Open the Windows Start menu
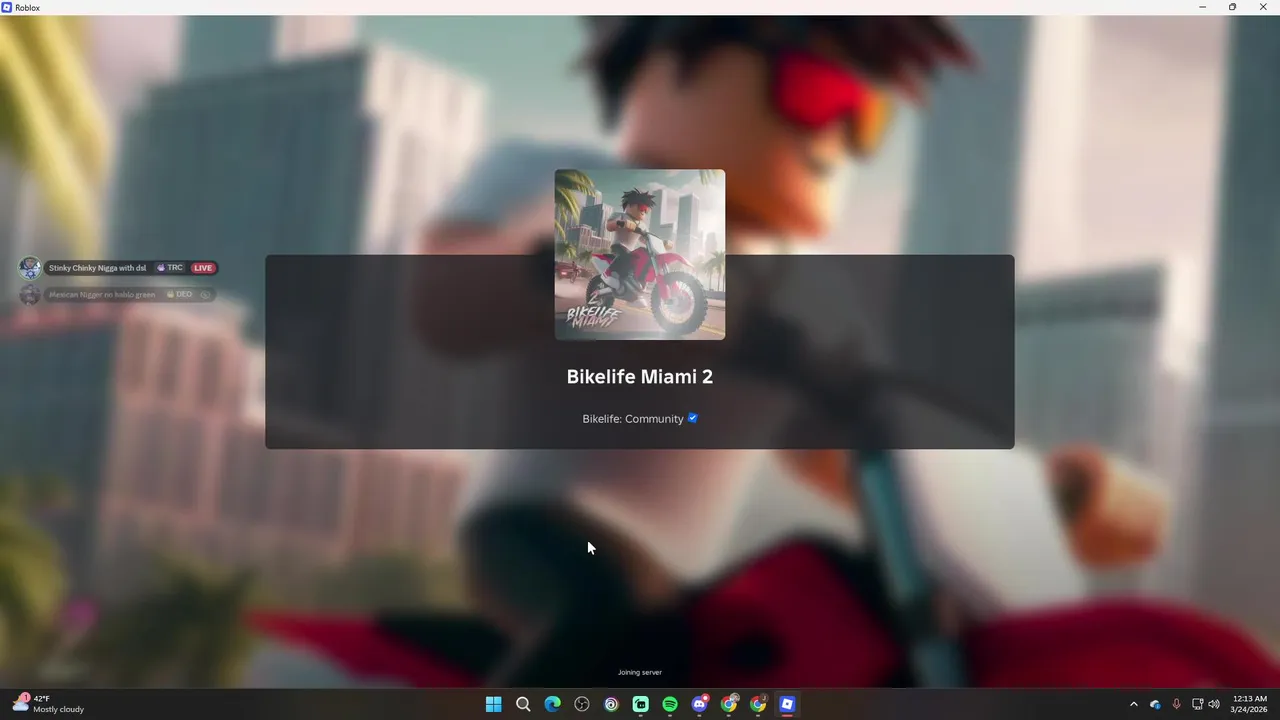Image resolution: width=1280 pixels, height=720 pixels. [x=493, y=704]
